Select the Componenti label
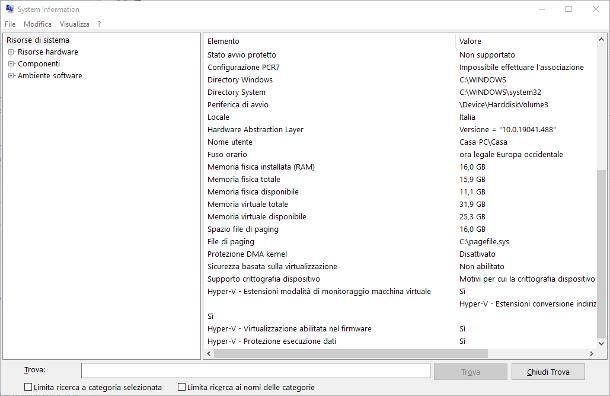Viewport: 610px width, 396px height. tap(39, 64)
